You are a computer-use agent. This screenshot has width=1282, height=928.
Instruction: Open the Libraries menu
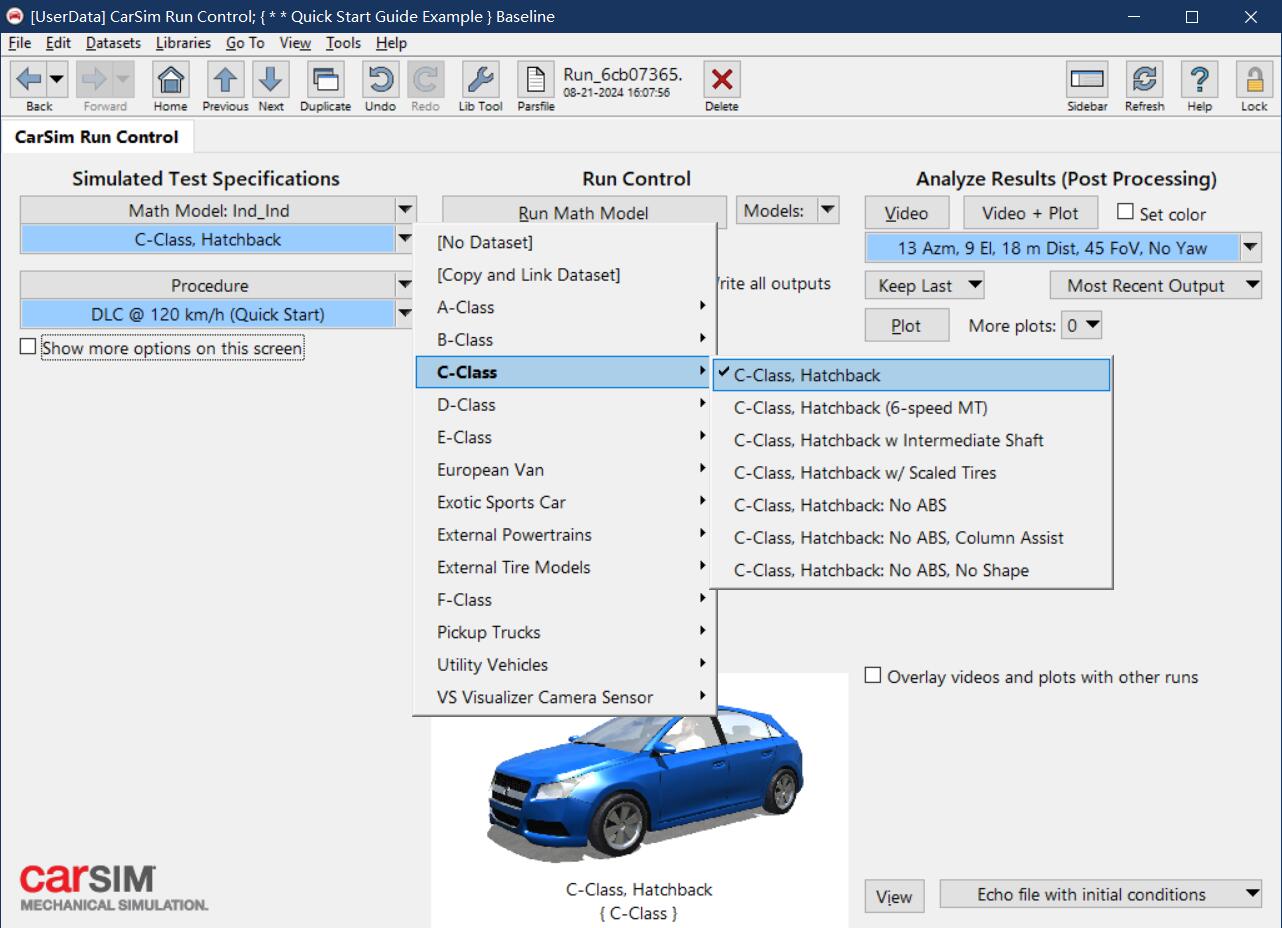tap(183, 43)
